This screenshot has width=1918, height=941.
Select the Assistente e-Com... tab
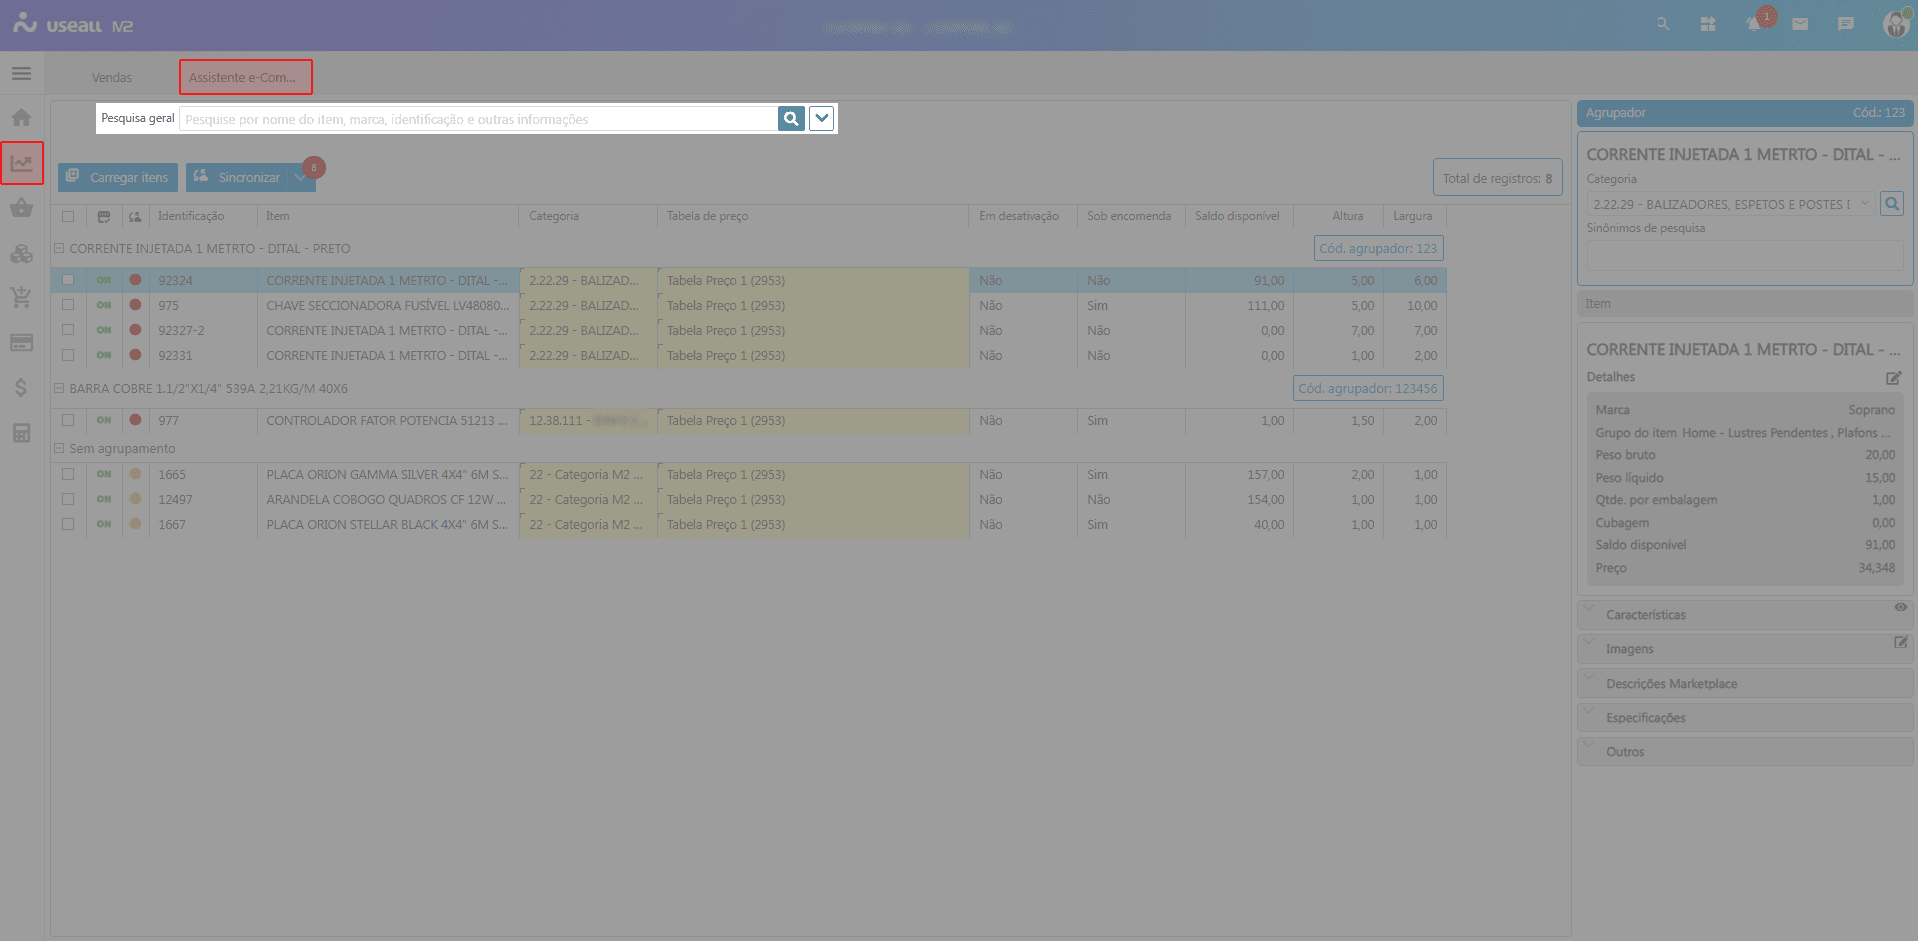coord(243,78)
